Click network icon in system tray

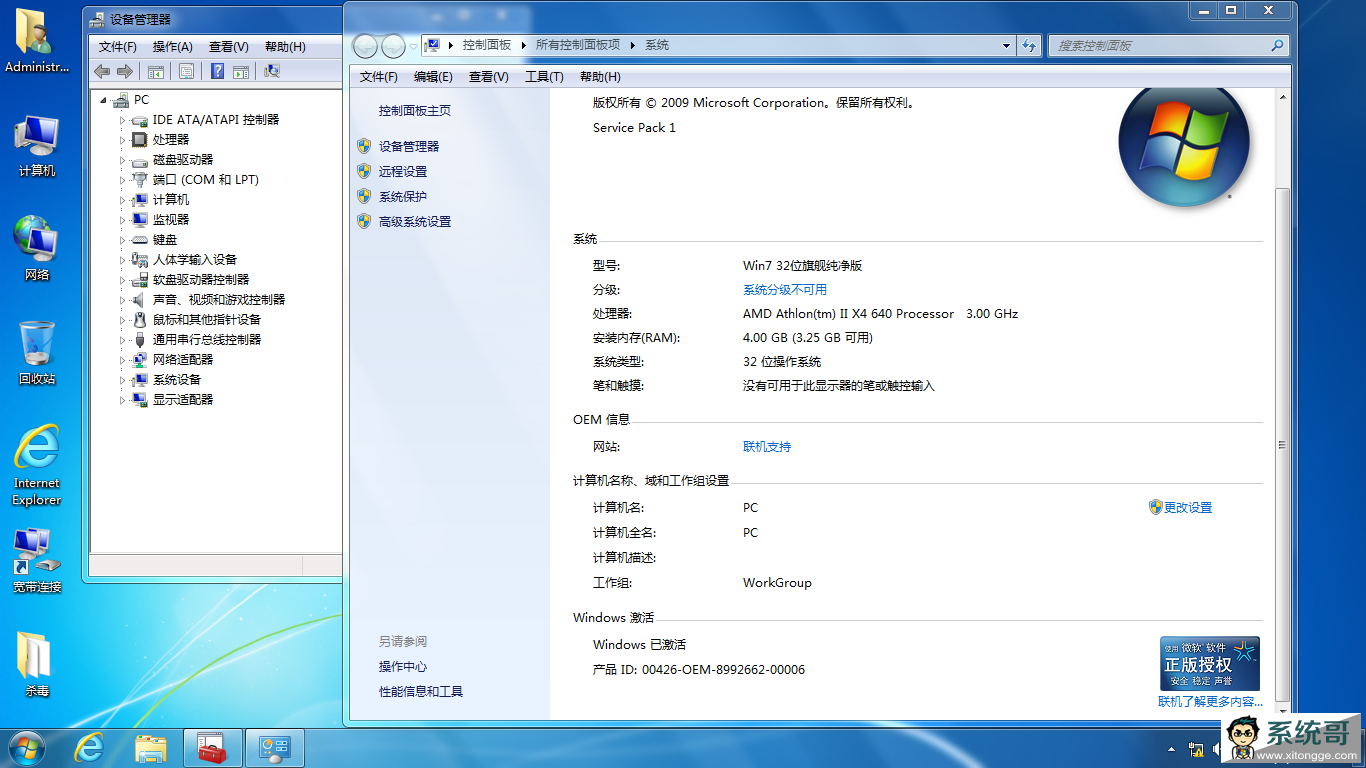click(1195, 748)
